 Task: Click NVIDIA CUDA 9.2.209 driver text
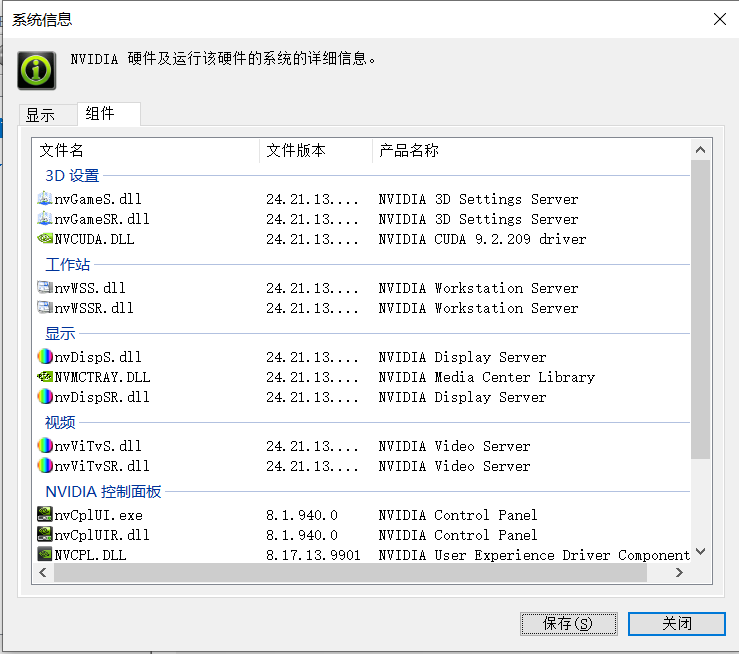pos(482,239)
